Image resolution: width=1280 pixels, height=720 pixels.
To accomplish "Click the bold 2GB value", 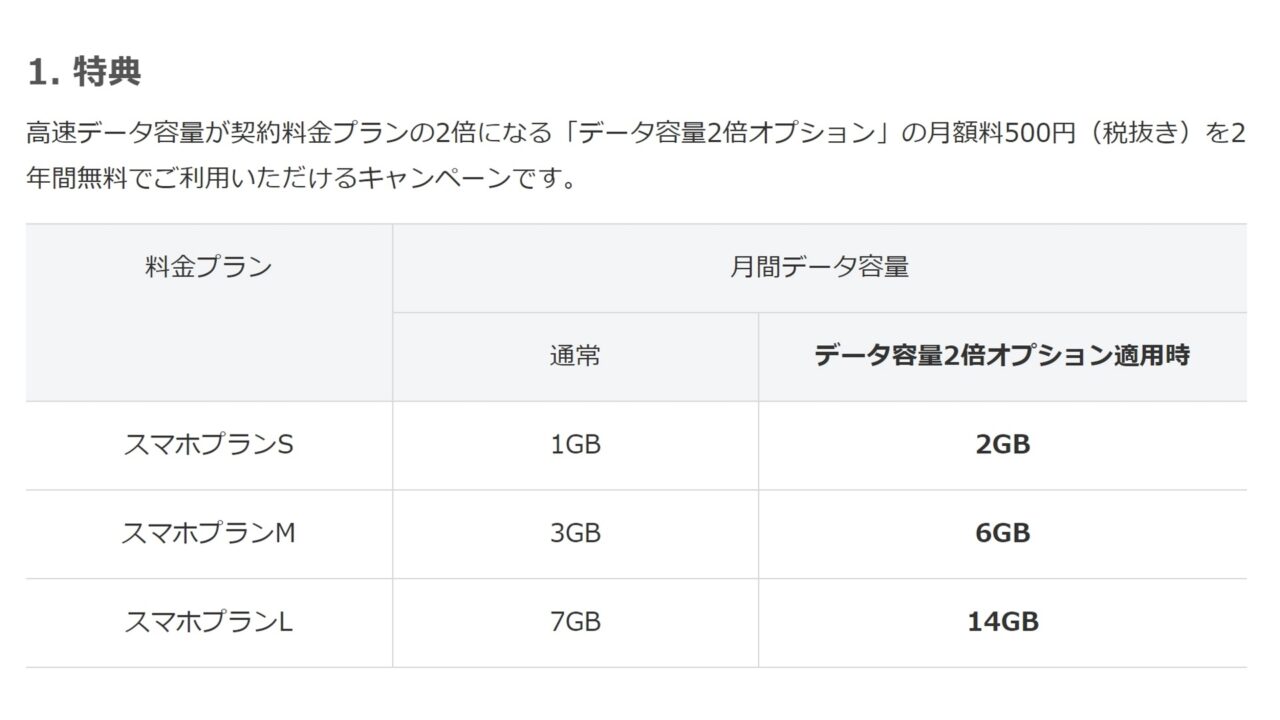I will point(1002,445).
